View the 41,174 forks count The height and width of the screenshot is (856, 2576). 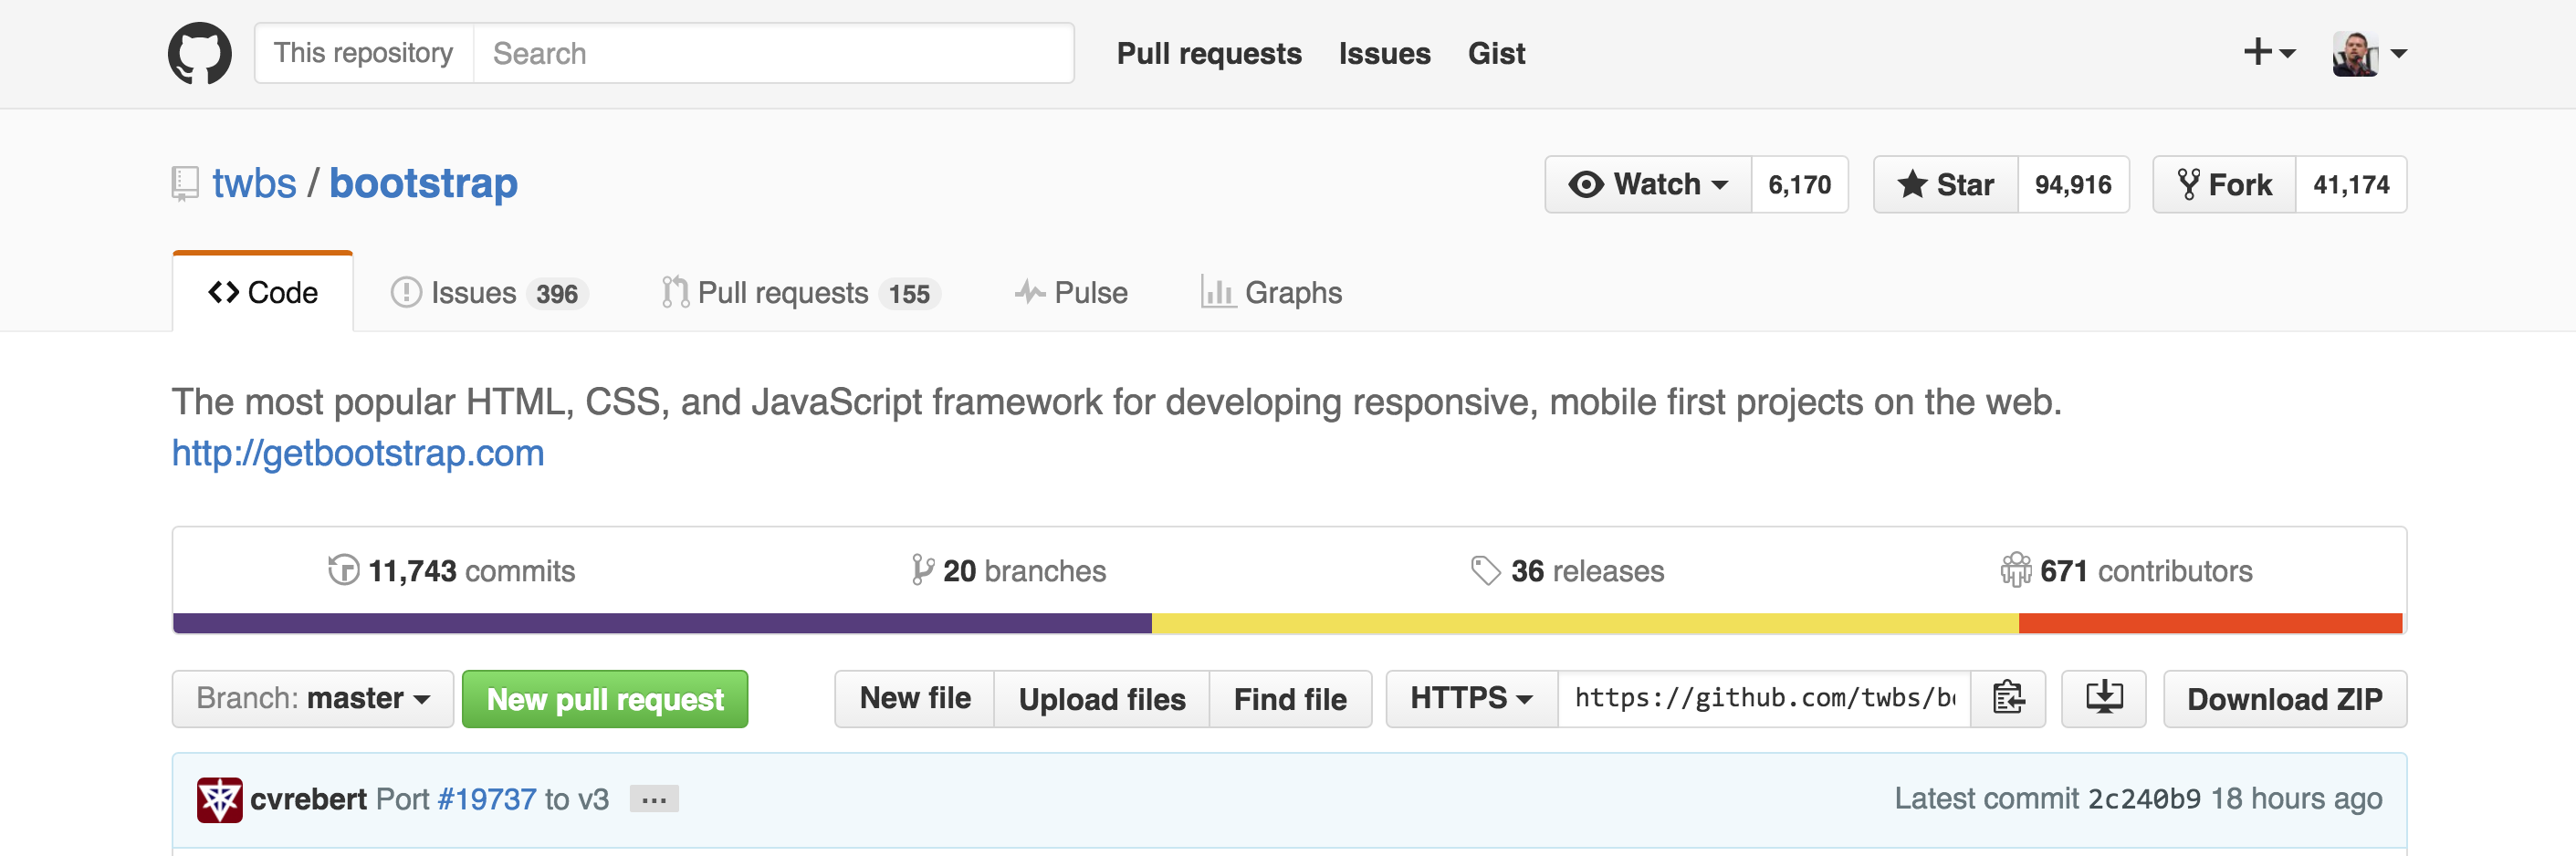(2351, 184)
